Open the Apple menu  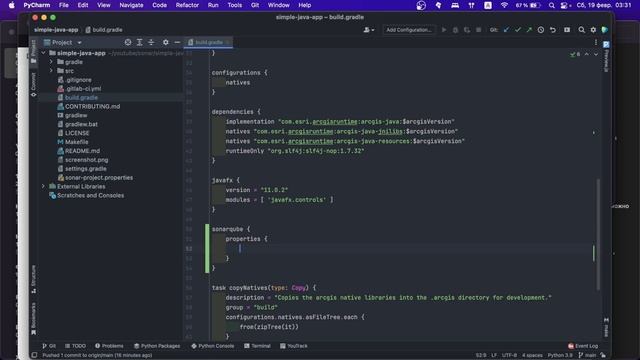click(11, 5)
